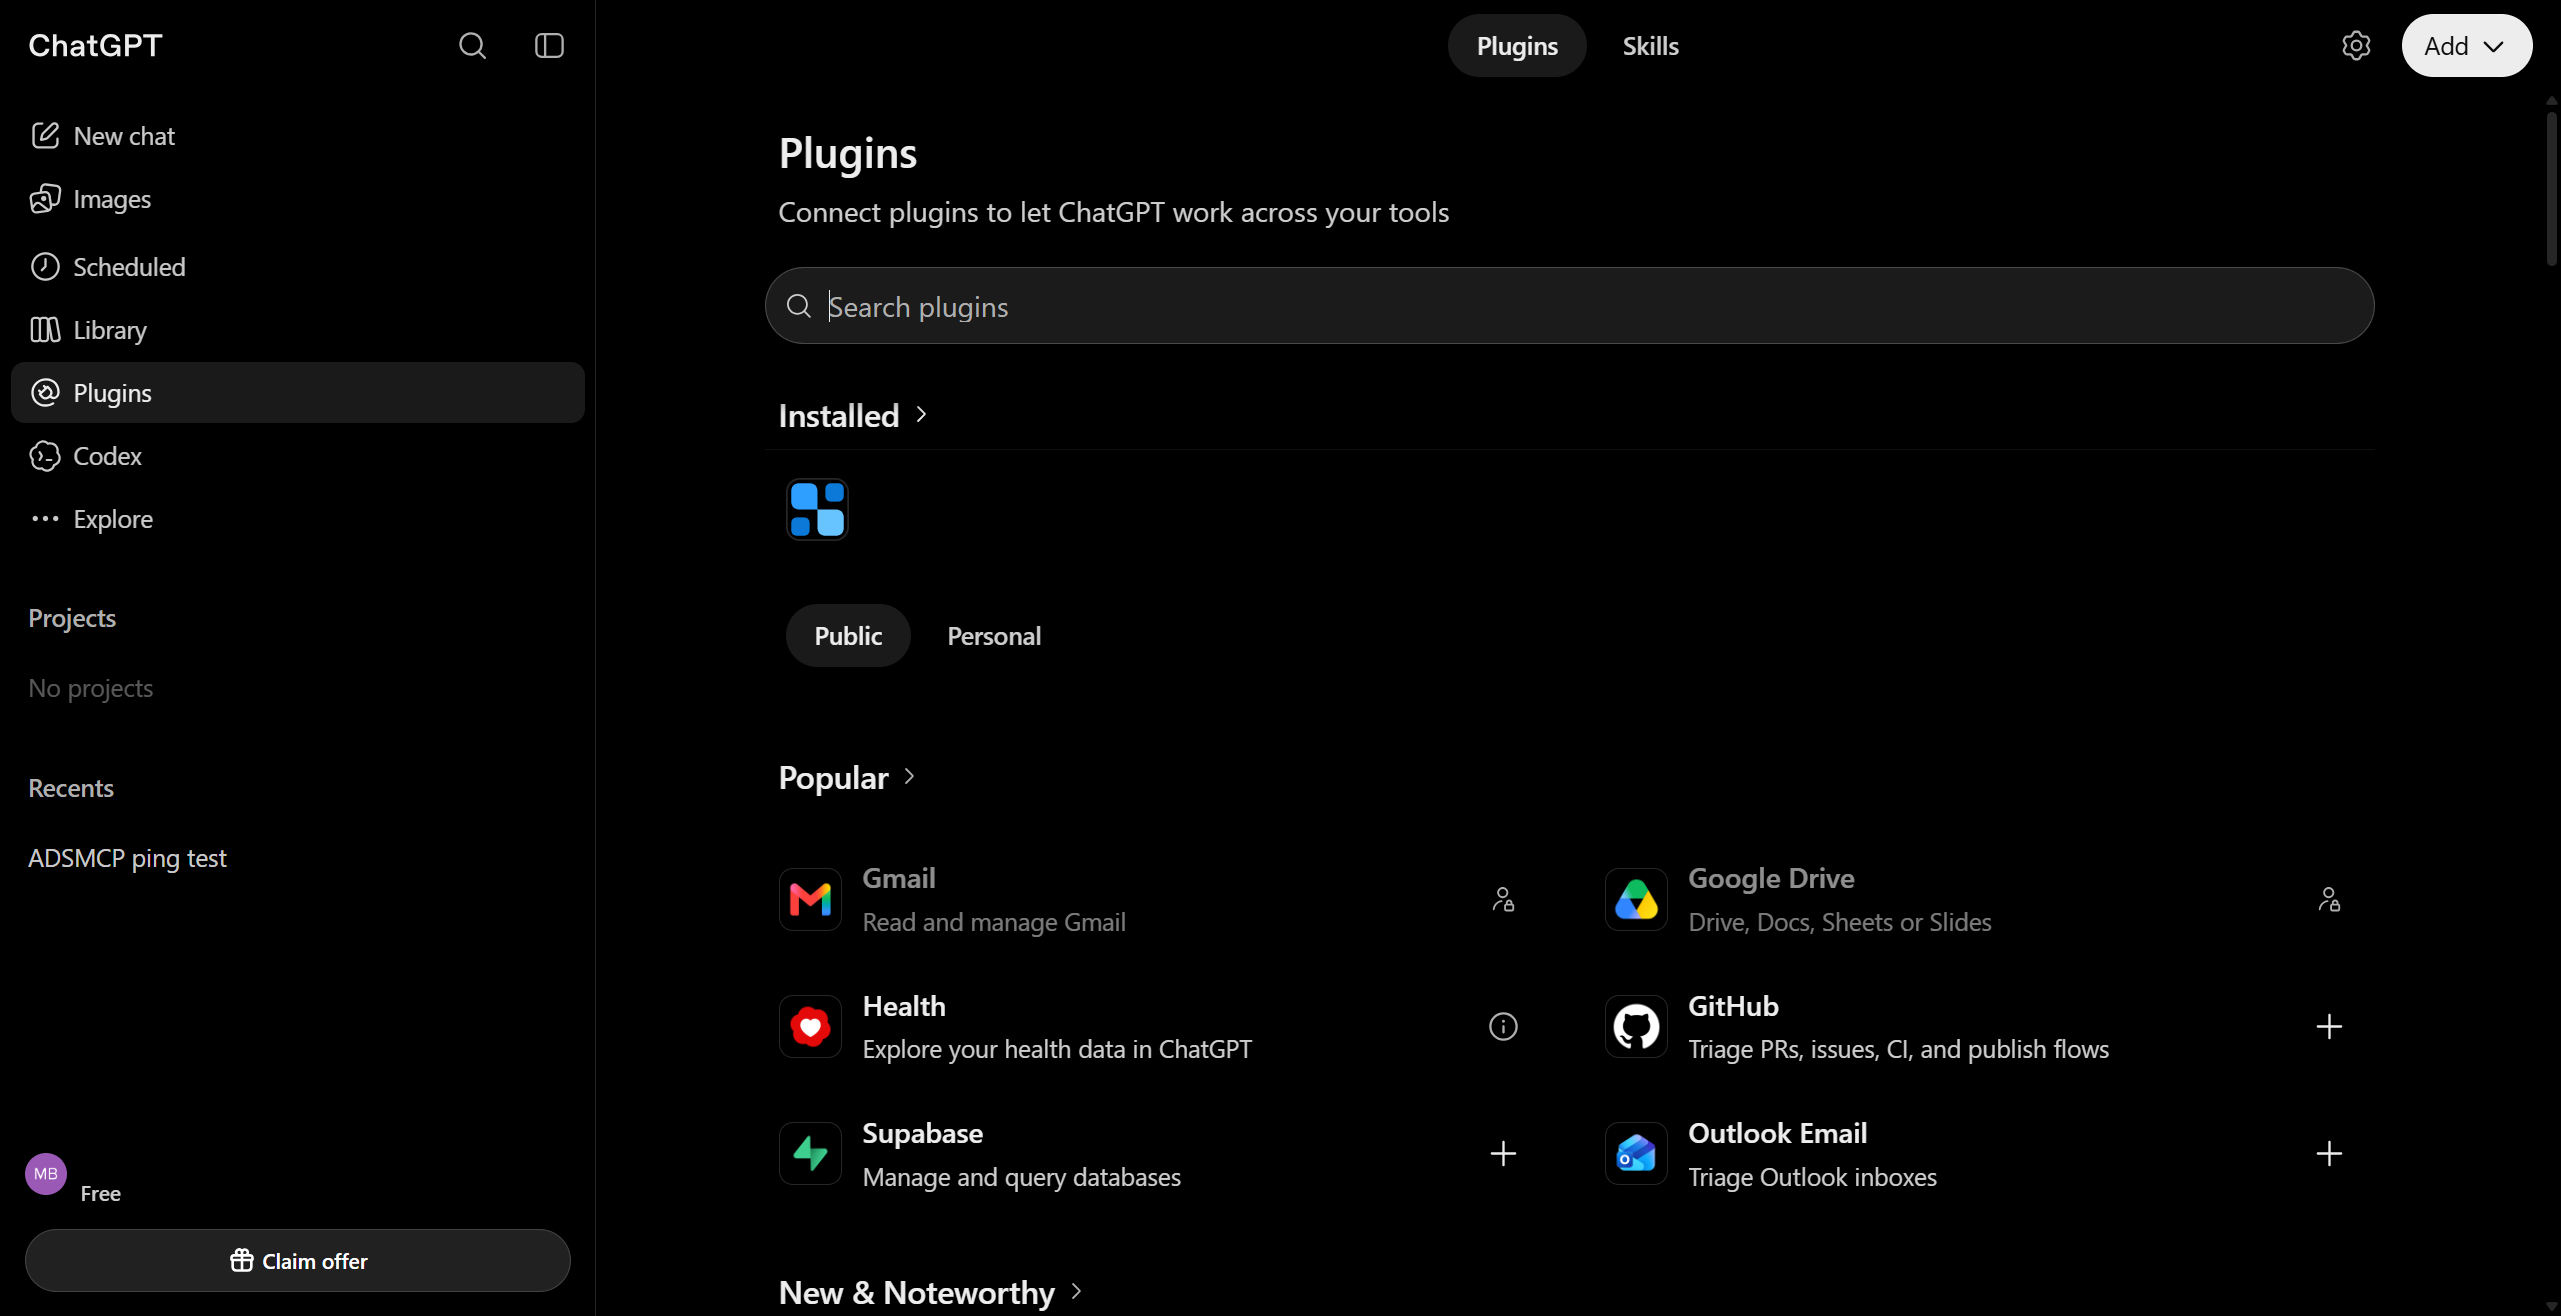Click the Supabase lightning logo
Screen dimensions: 2561x1316
click(810, 1153)
